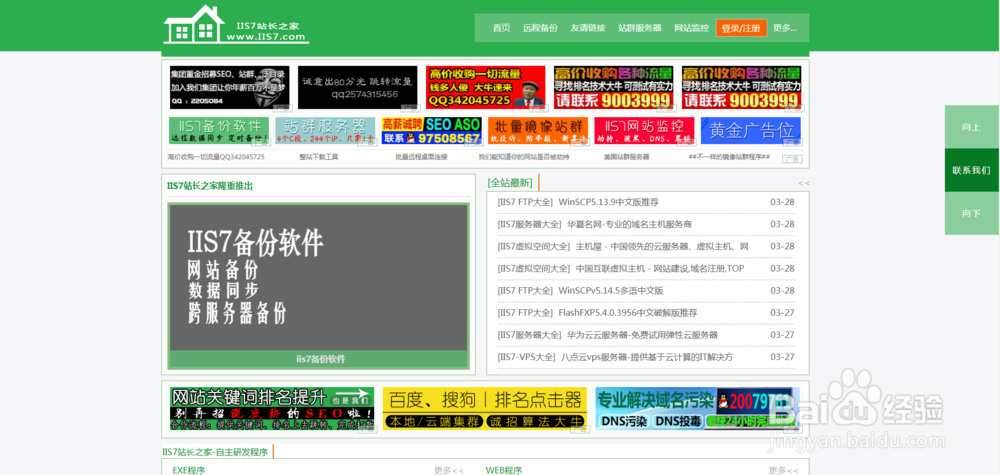Open the FlashFXP5.4.0.3956中文破解版推荐 article

coord(628,312)
